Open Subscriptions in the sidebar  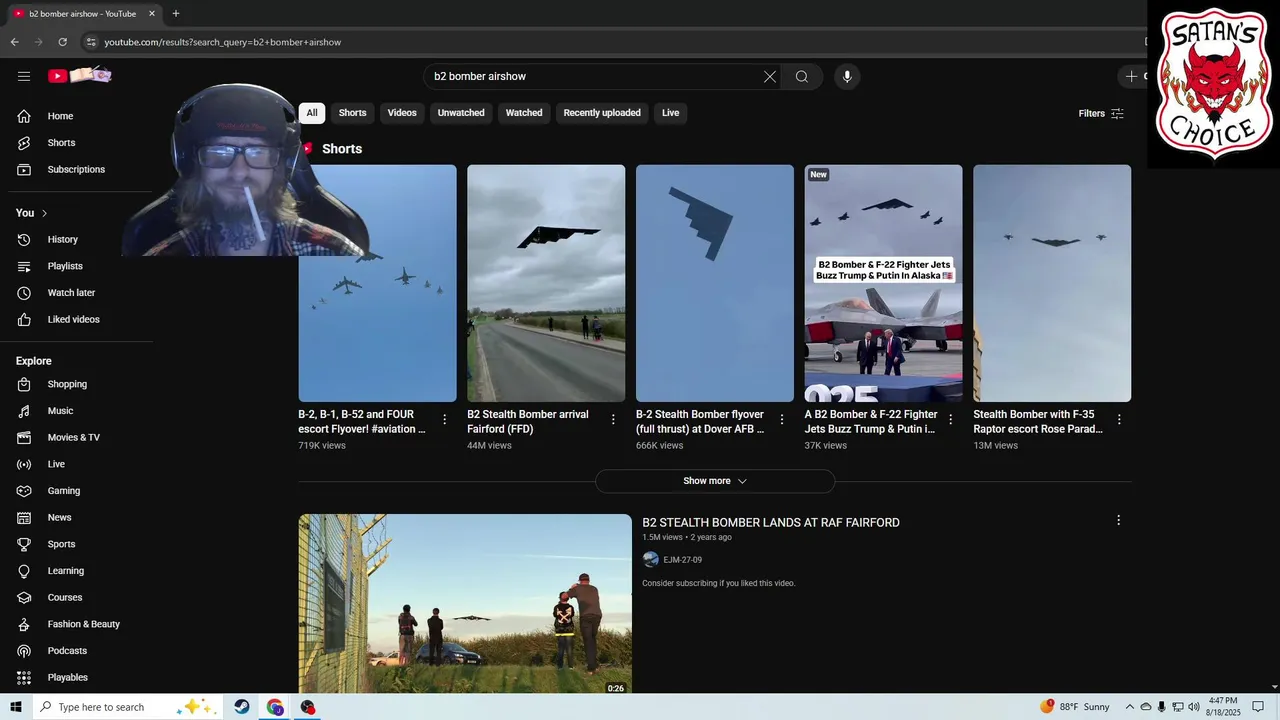point(78,169)
